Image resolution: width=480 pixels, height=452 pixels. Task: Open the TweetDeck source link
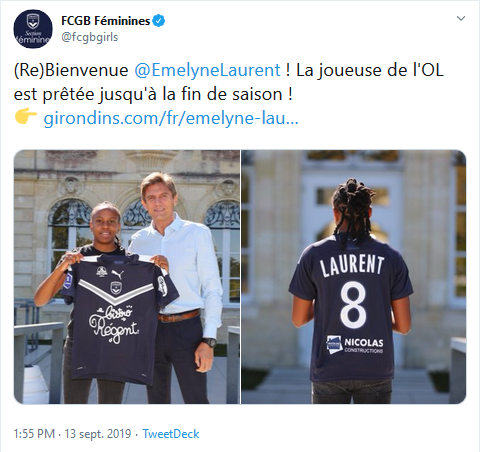coord(171,434)
